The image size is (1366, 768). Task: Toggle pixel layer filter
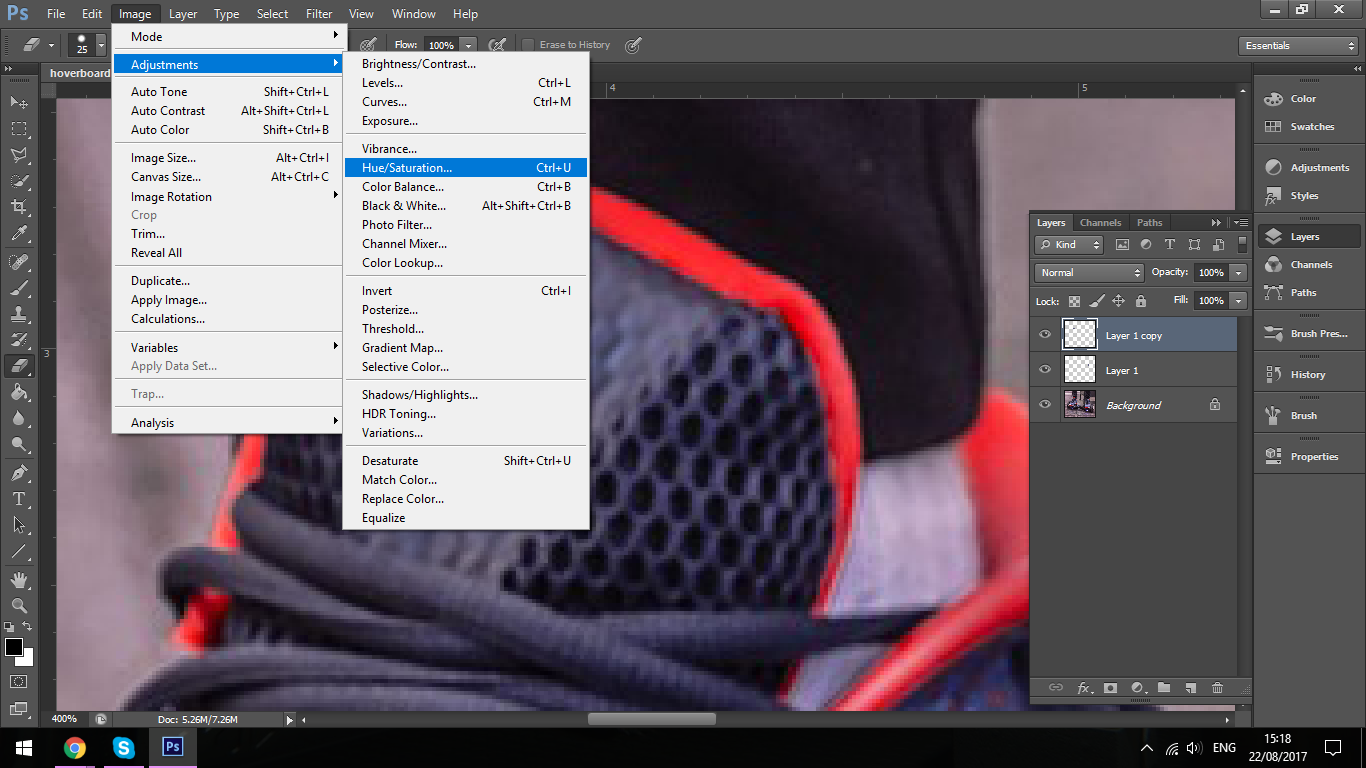[x=1122, y=245]
